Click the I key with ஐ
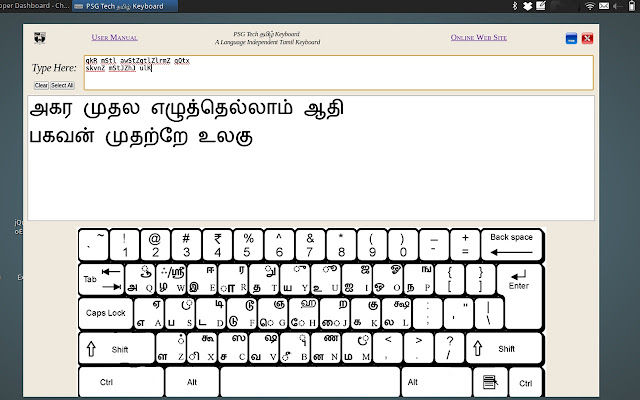This screenshot has height=400, width=640. click(x=357, y=280)
